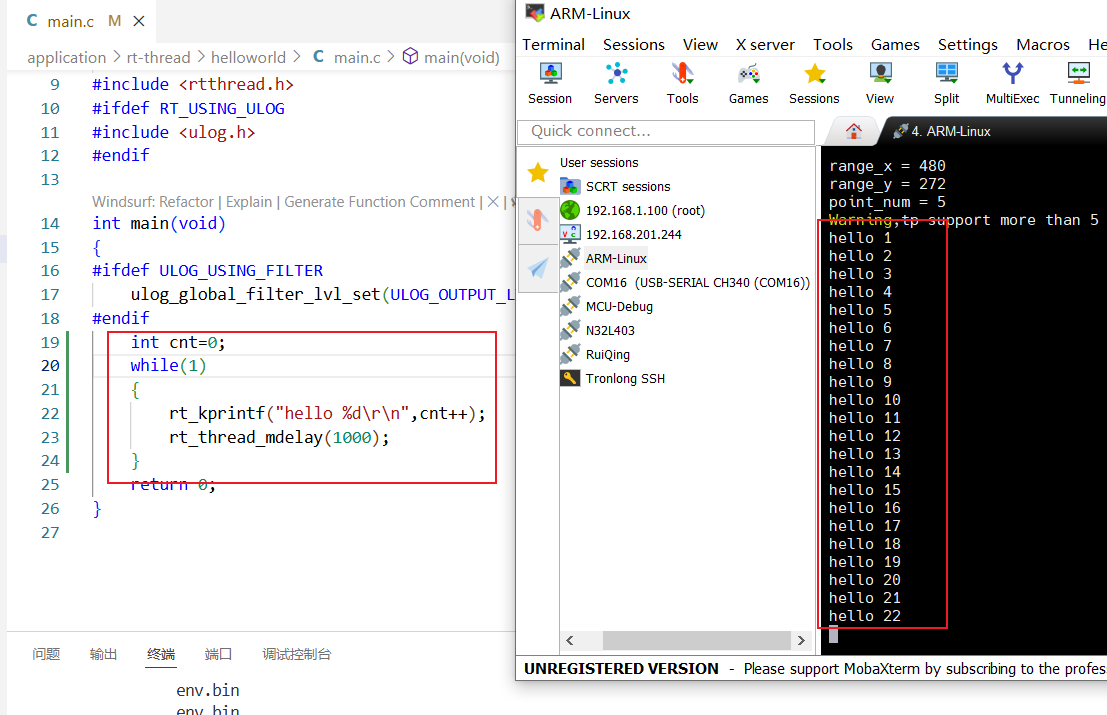Click Generate Function Comment code lens link
This screenshot has height=715, width=1107.
(380, 202)
